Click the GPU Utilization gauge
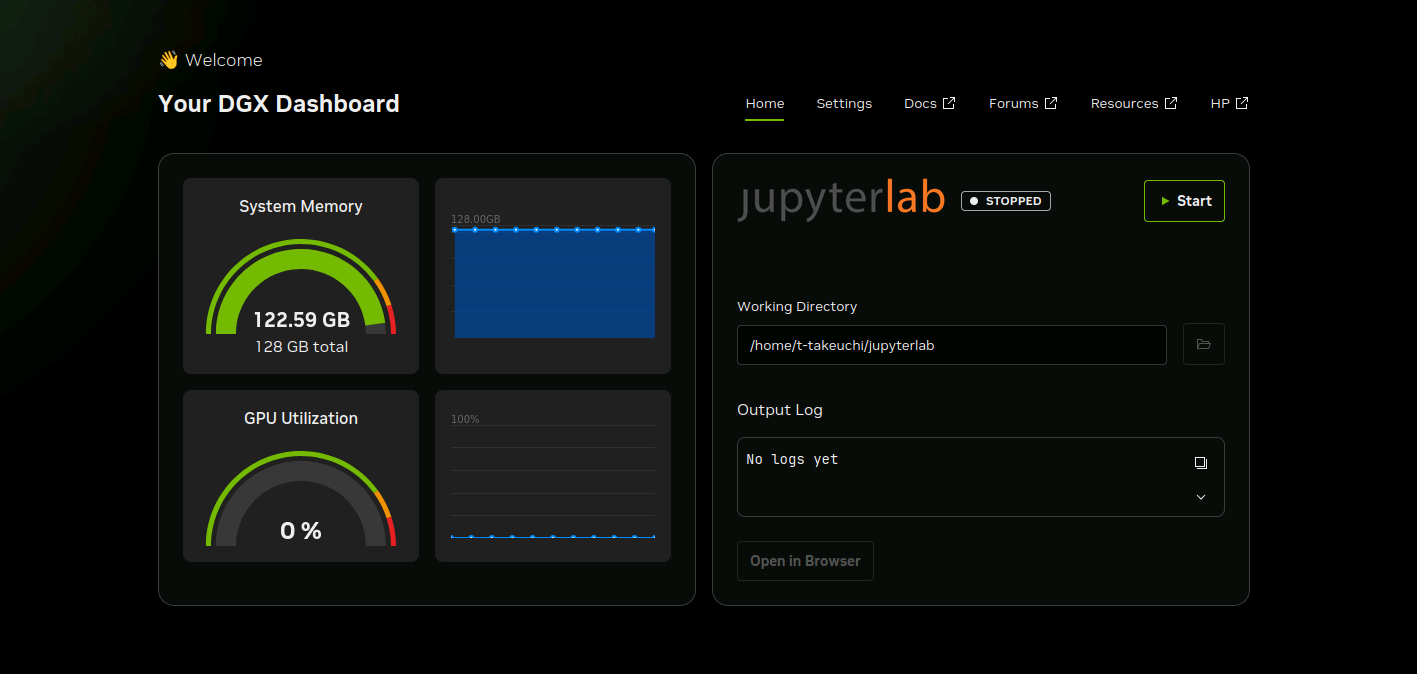This screenshot has height=674, width=1417. 301,500
